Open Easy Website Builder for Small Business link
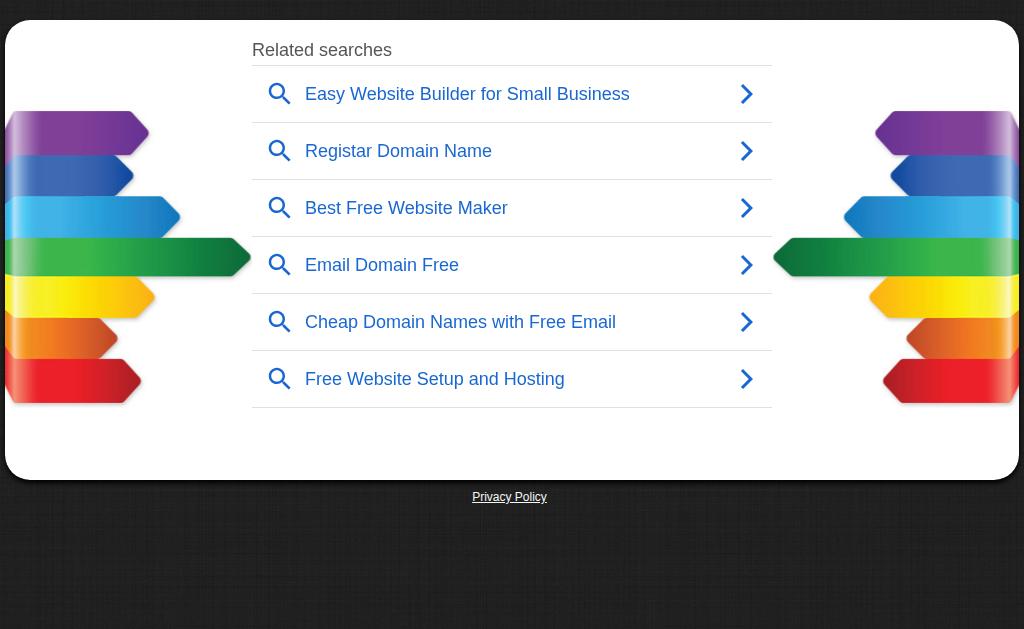The height and width of the screenshot is (629, 1024). [467, 94]
